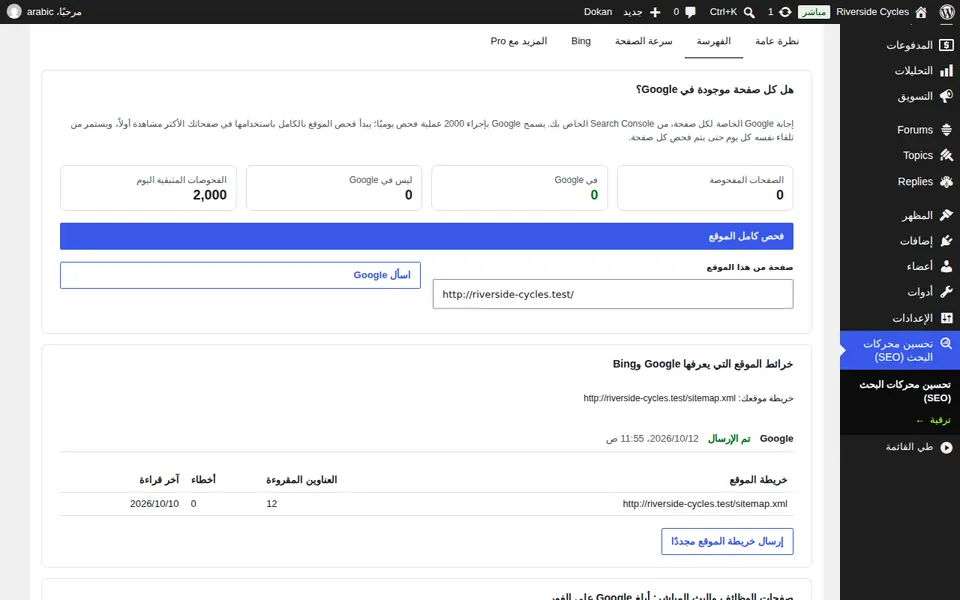Click the الفحوصات المتبقية اليوم 2,000 card
960x600 pixels.
tap(148, 188)
